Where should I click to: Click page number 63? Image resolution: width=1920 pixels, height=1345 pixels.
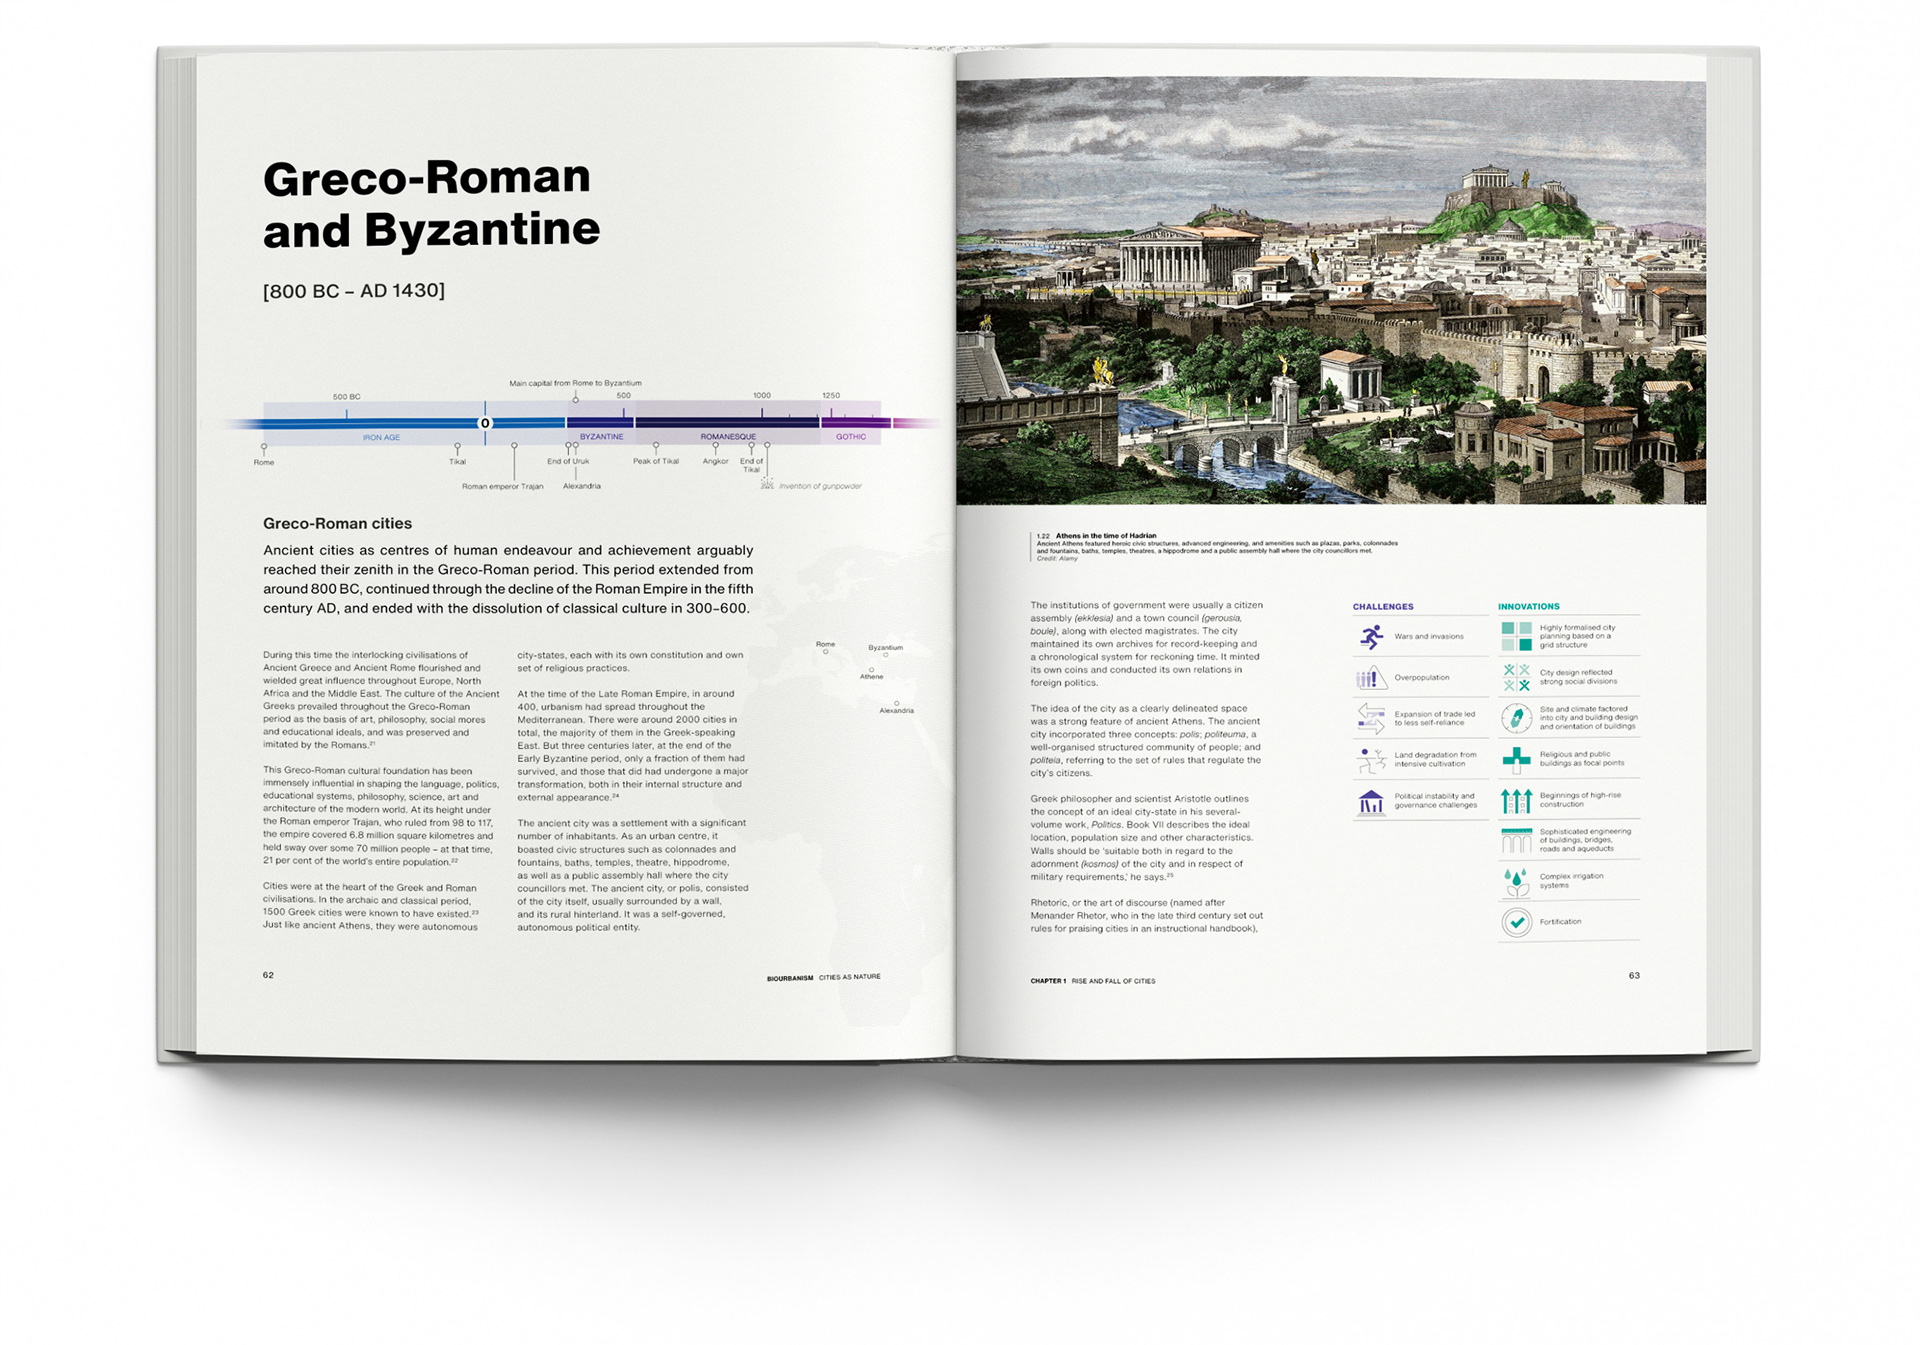[x=1634, y=975]
